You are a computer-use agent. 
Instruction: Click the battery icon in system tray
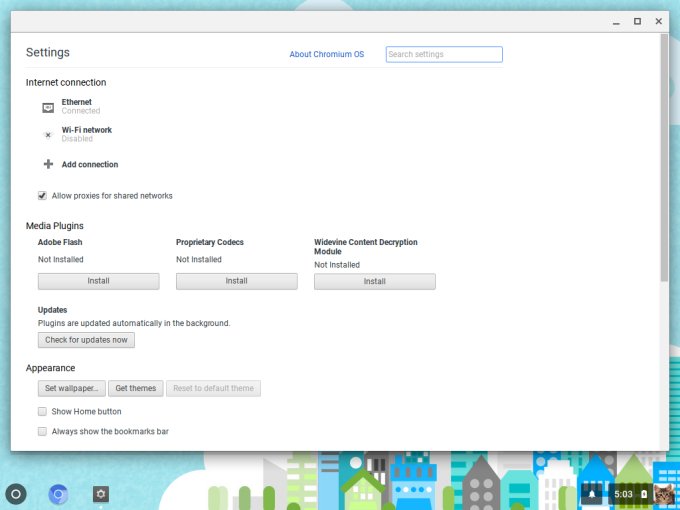tap(644, 494)
